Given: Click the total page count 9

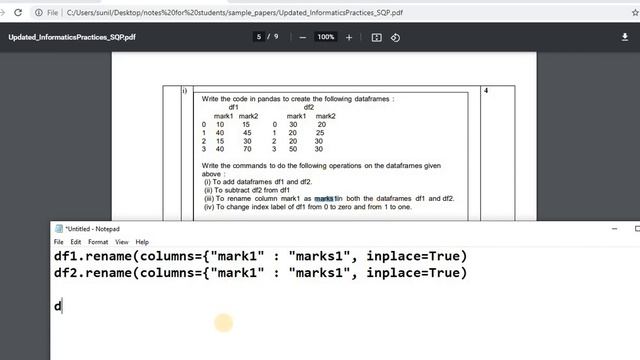Looking at the screenshot, I should (276, 37).
